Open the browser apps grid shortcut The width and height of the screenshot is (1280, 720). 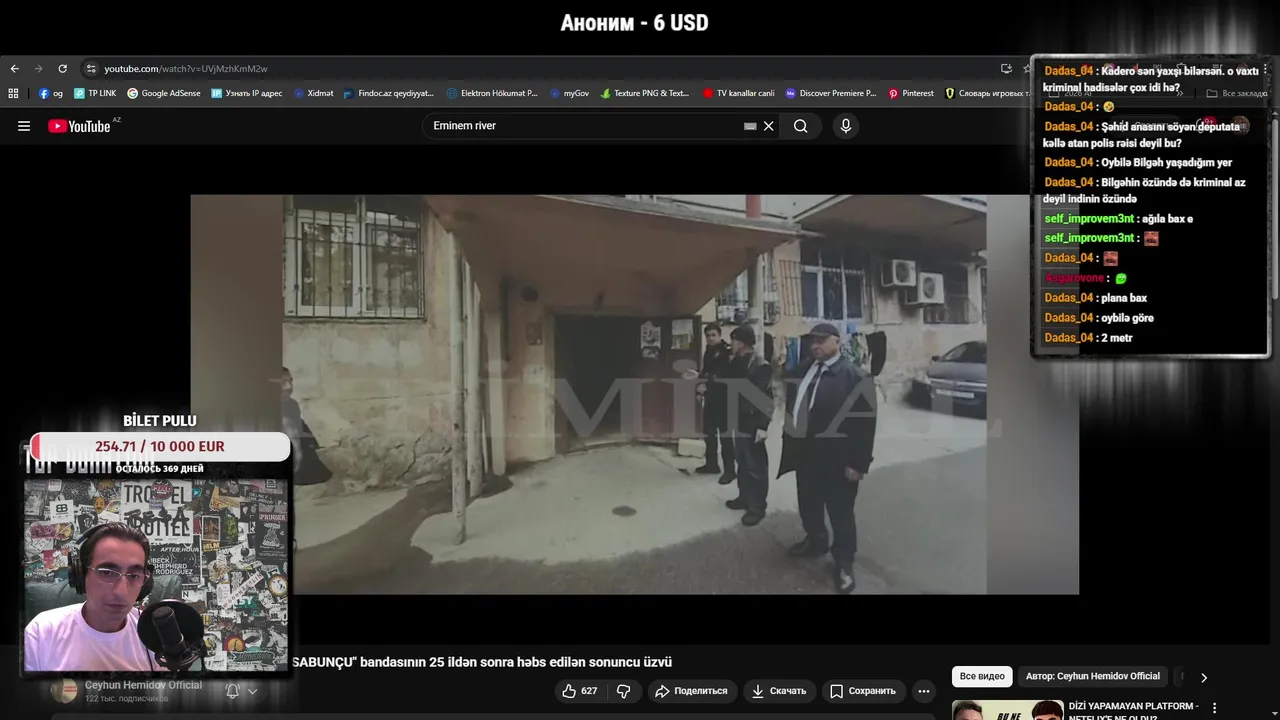(x=13, y=93)
